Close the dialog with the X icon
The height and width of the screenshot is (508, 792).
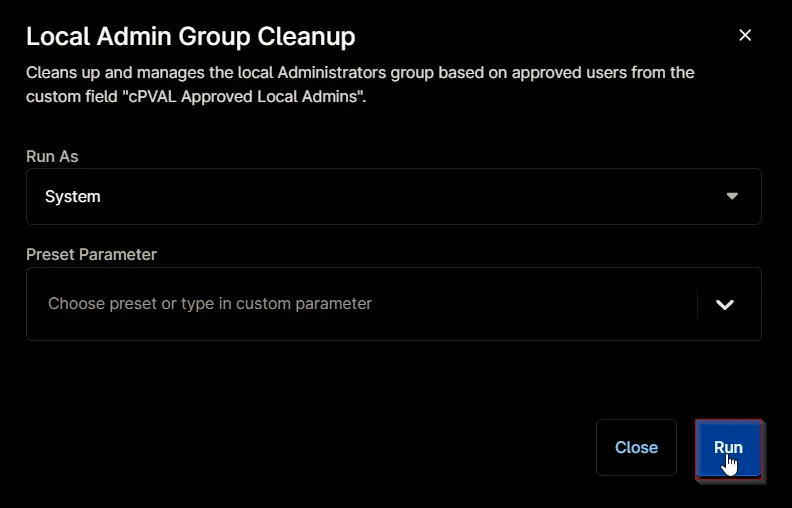745,35
